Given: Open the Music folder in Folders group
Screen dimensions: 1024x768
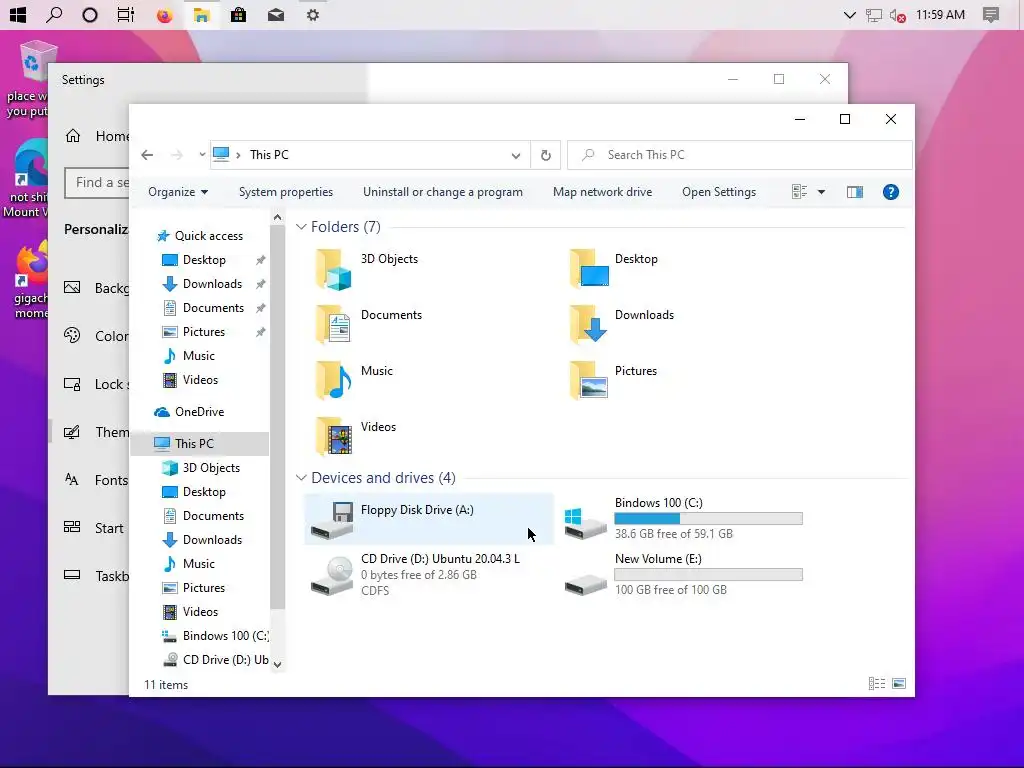Looking at the screenshot, I should 334,381.
